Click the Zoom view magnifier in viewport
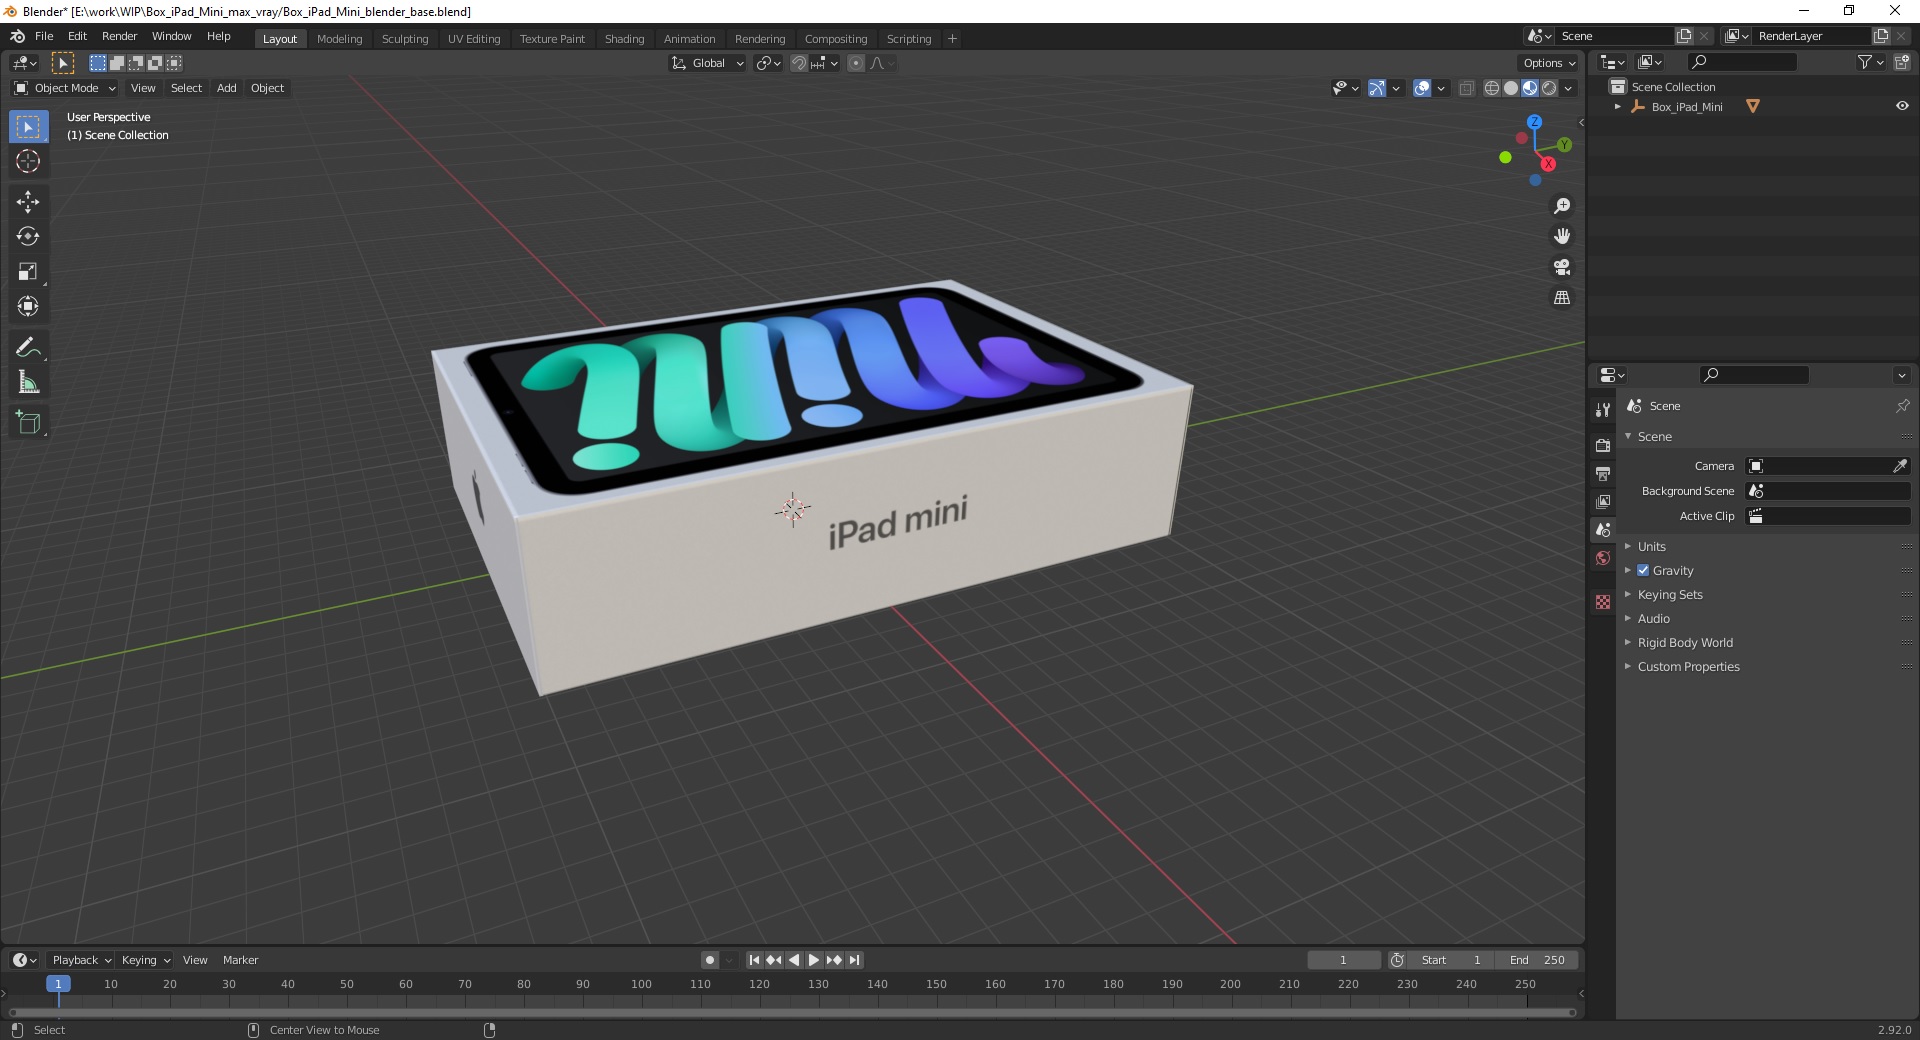This screenshot has width=1920, height=1040. (x=1562, y=206)
